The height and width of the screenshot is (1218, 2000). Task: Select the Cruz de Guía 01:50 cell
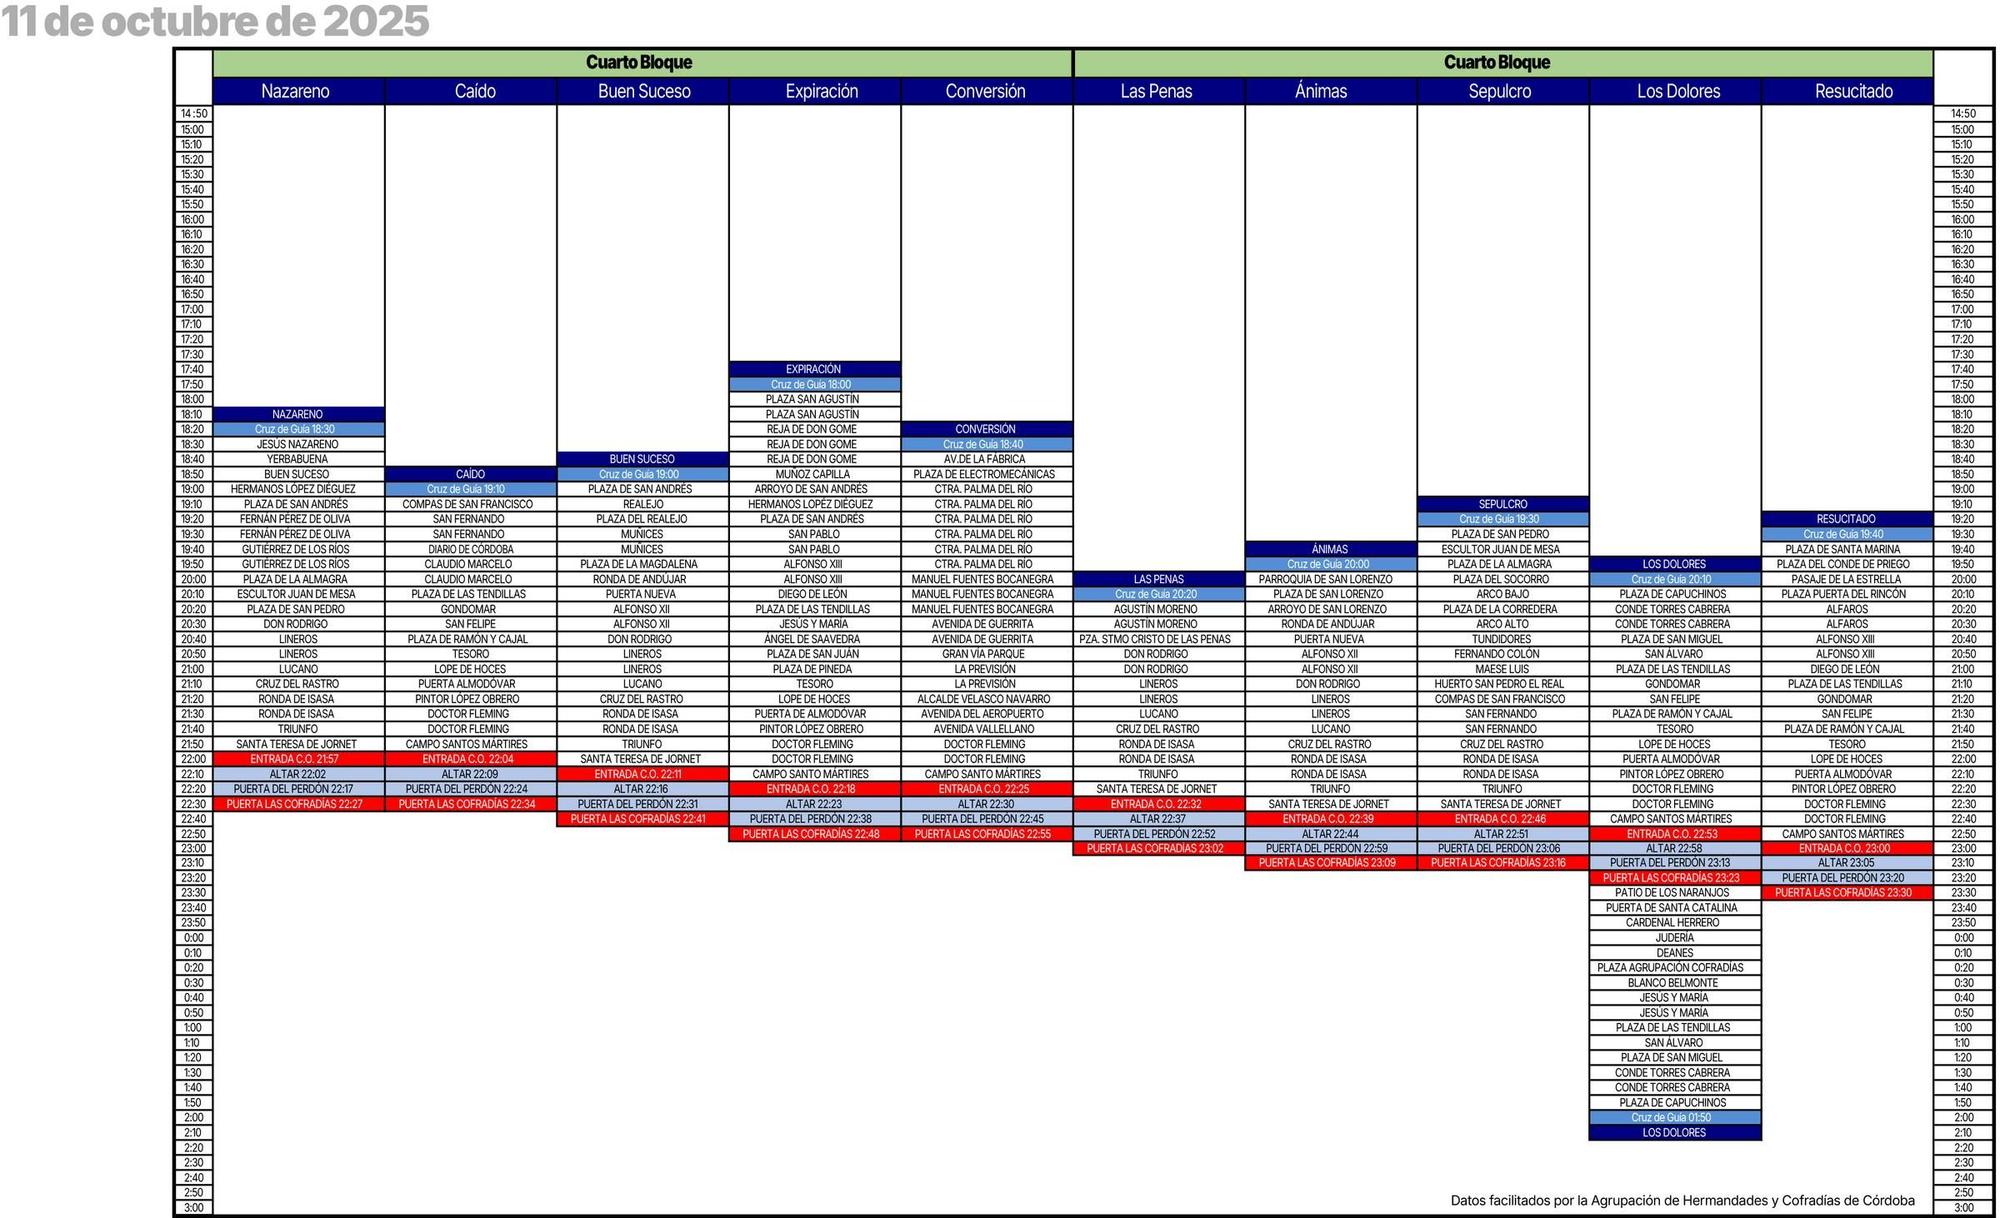(1671, 1117)
